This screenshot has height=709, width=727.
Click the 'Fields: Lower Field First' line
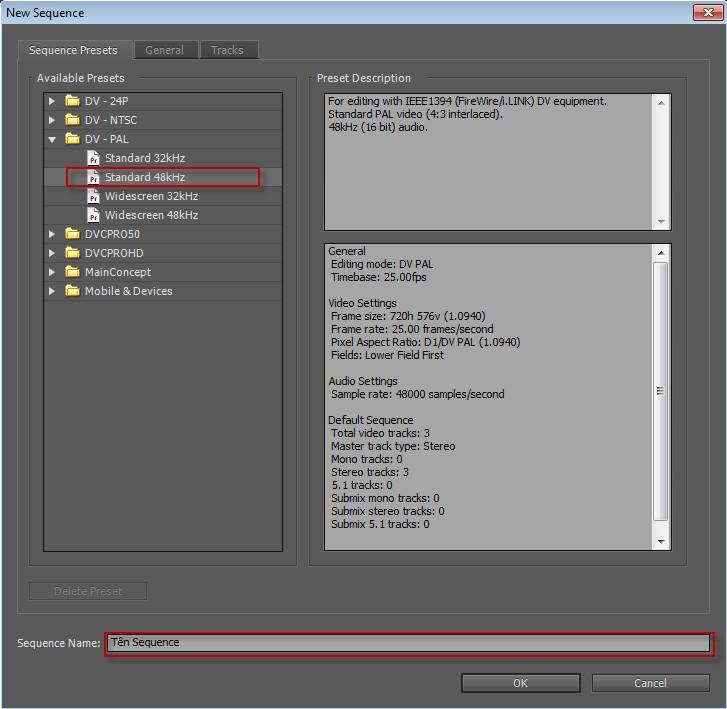click(387, 355)
